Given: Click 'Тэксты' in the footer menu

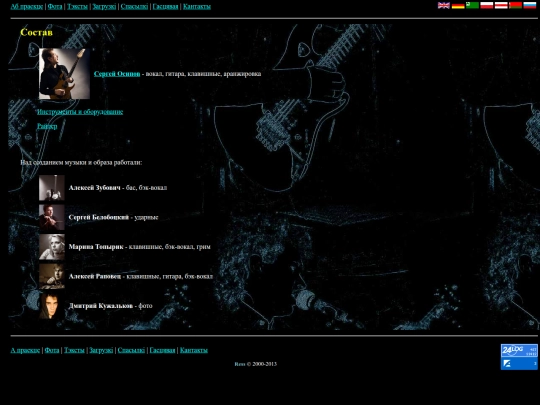Looking at the screenshot, I should [x=74, y=350].
